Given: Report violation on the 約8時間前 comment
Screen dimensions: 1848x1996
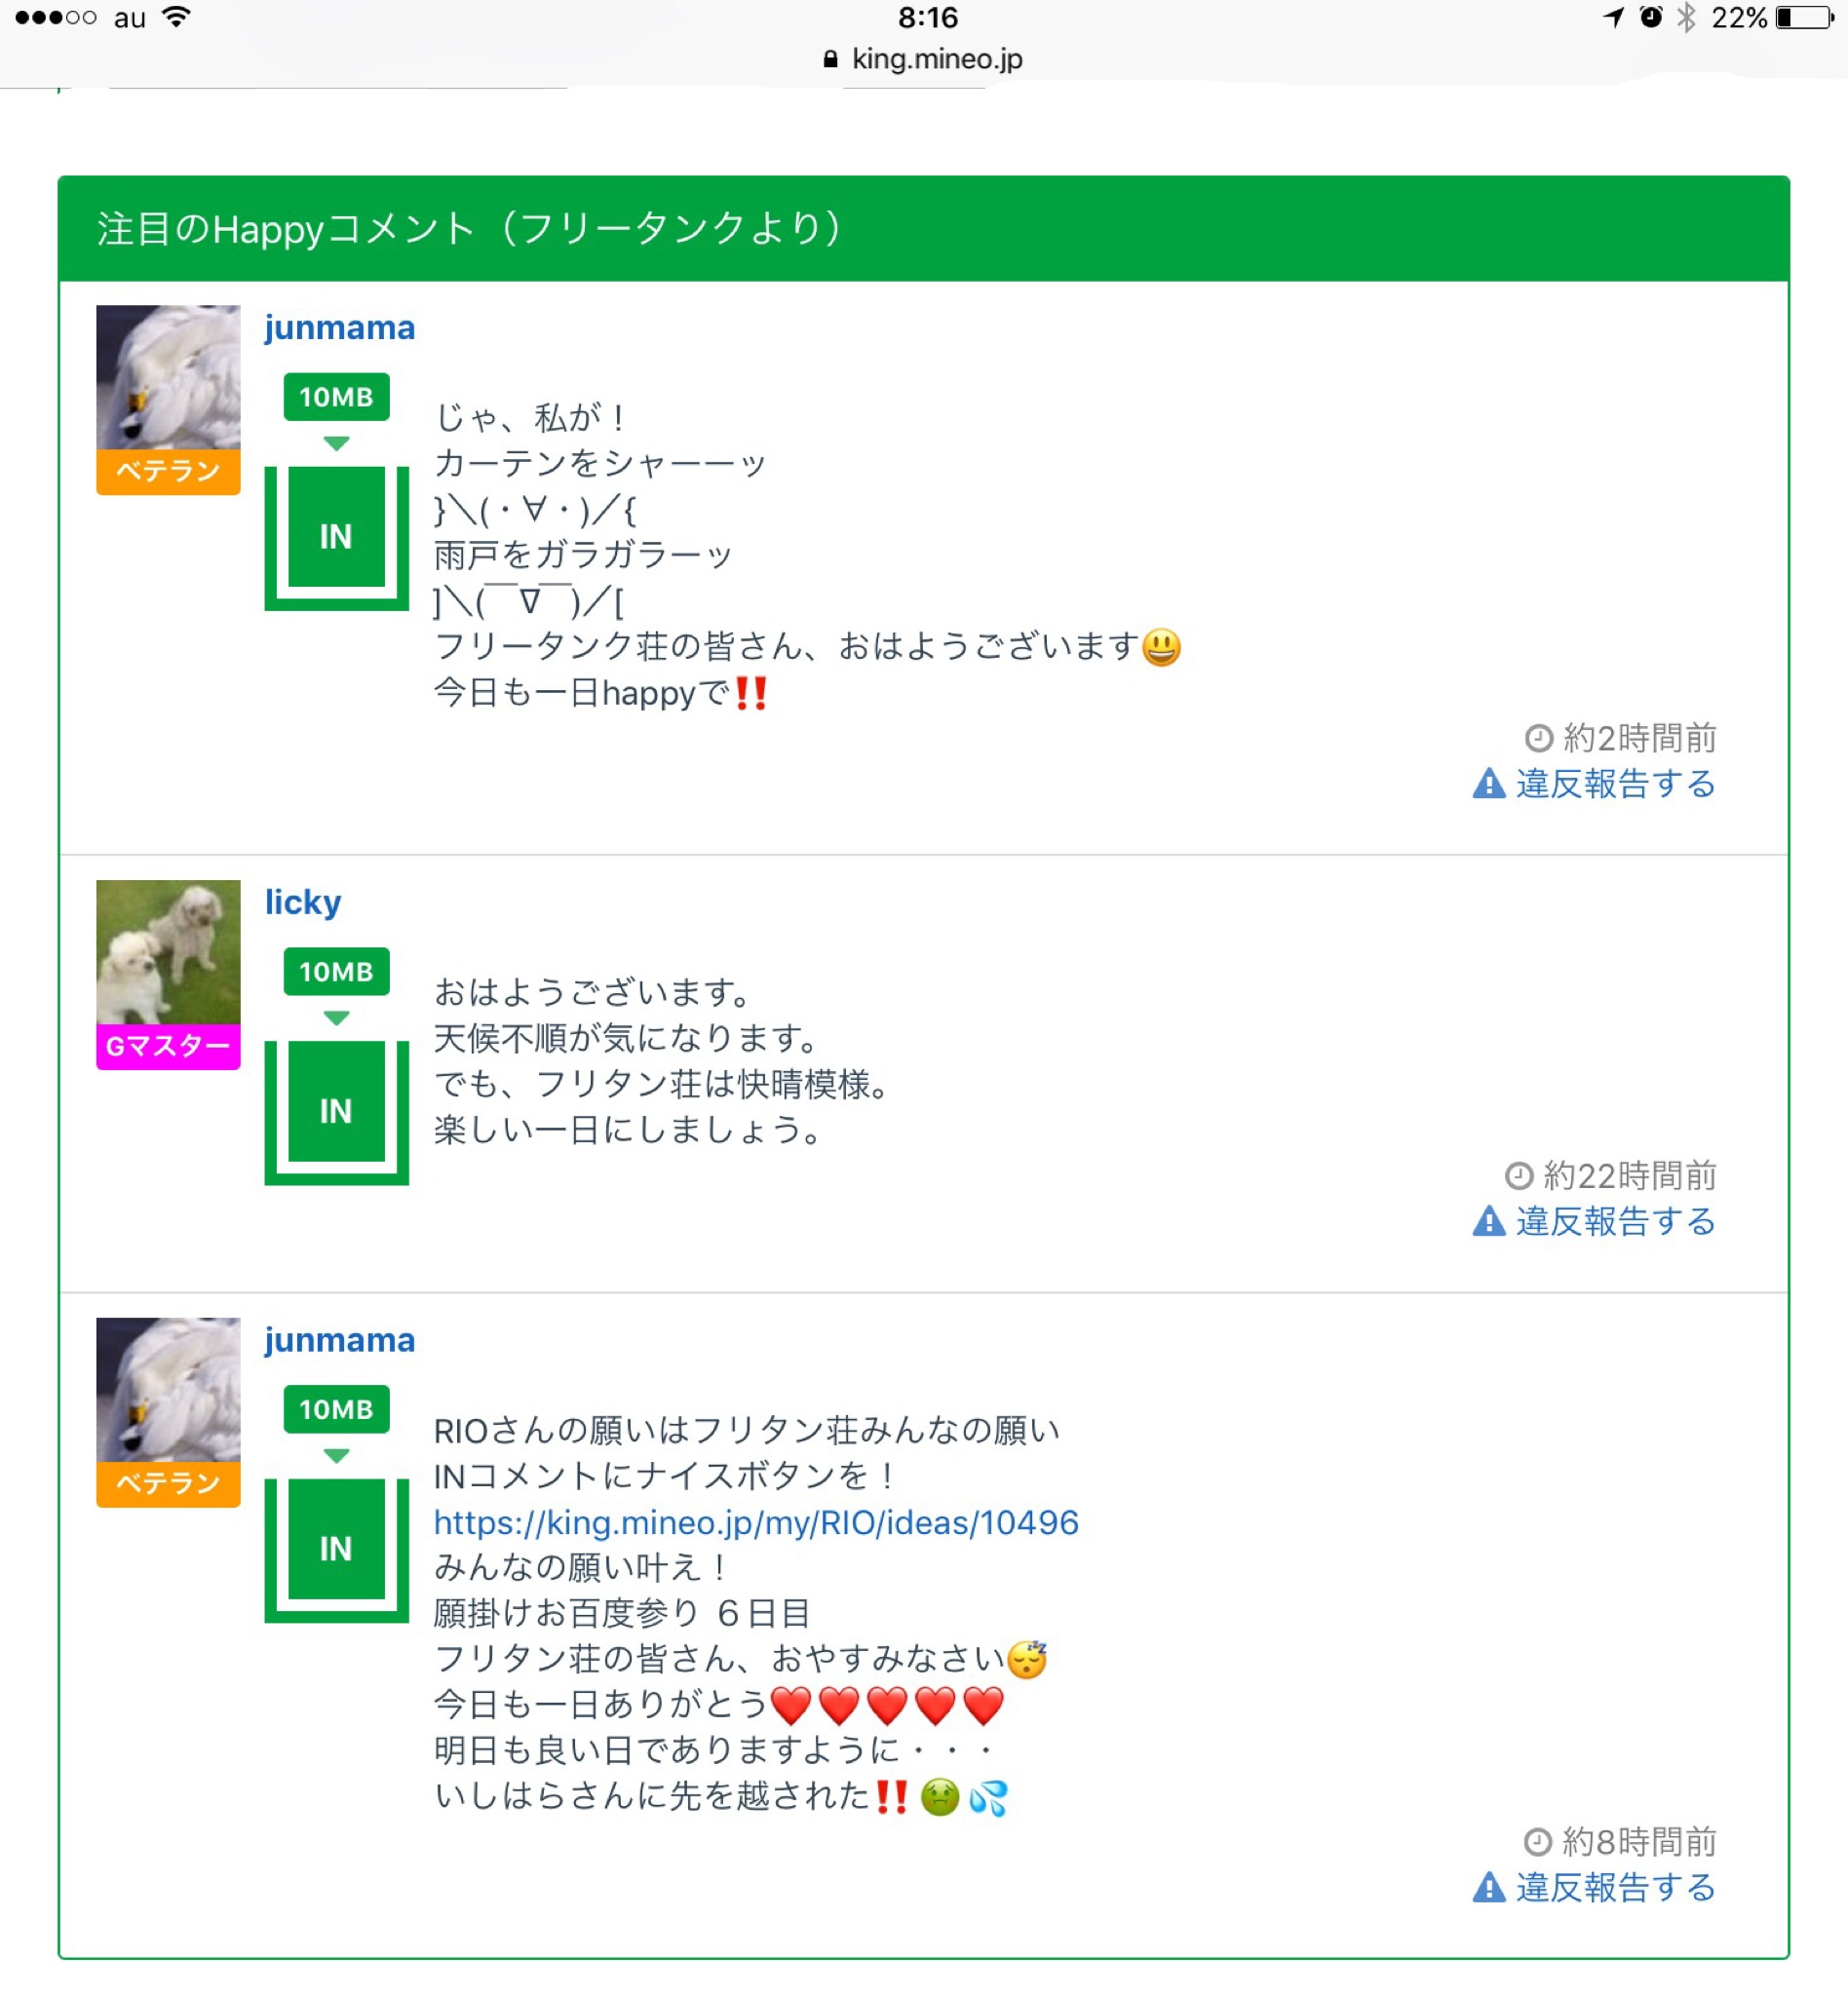Looking at the screenshot, I should click(1614, 1887).
